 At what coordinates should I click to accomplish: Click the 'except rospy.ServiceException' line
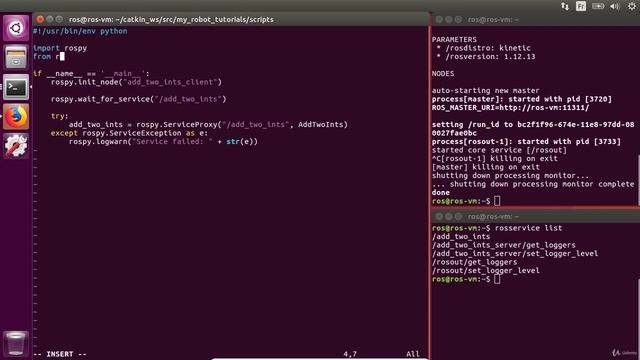129,133
